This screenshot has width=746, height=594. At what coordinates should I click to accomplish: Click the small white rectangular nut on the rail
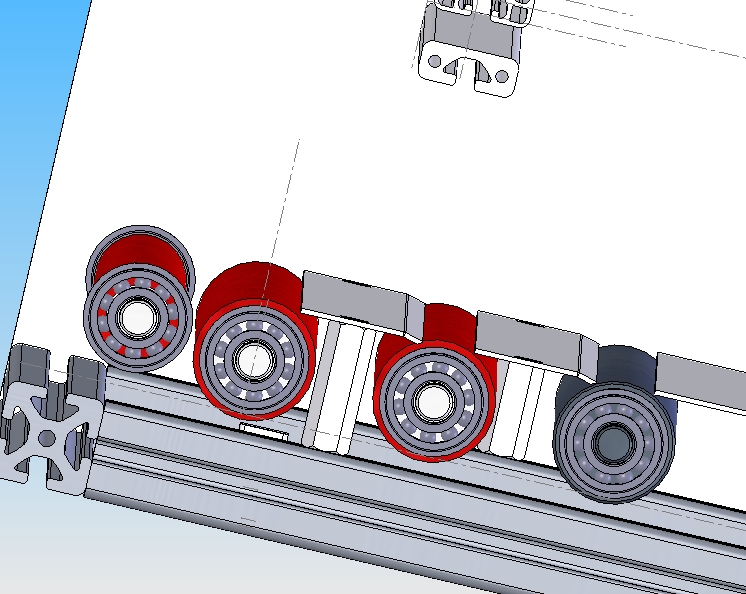click(x=265, y=432)
